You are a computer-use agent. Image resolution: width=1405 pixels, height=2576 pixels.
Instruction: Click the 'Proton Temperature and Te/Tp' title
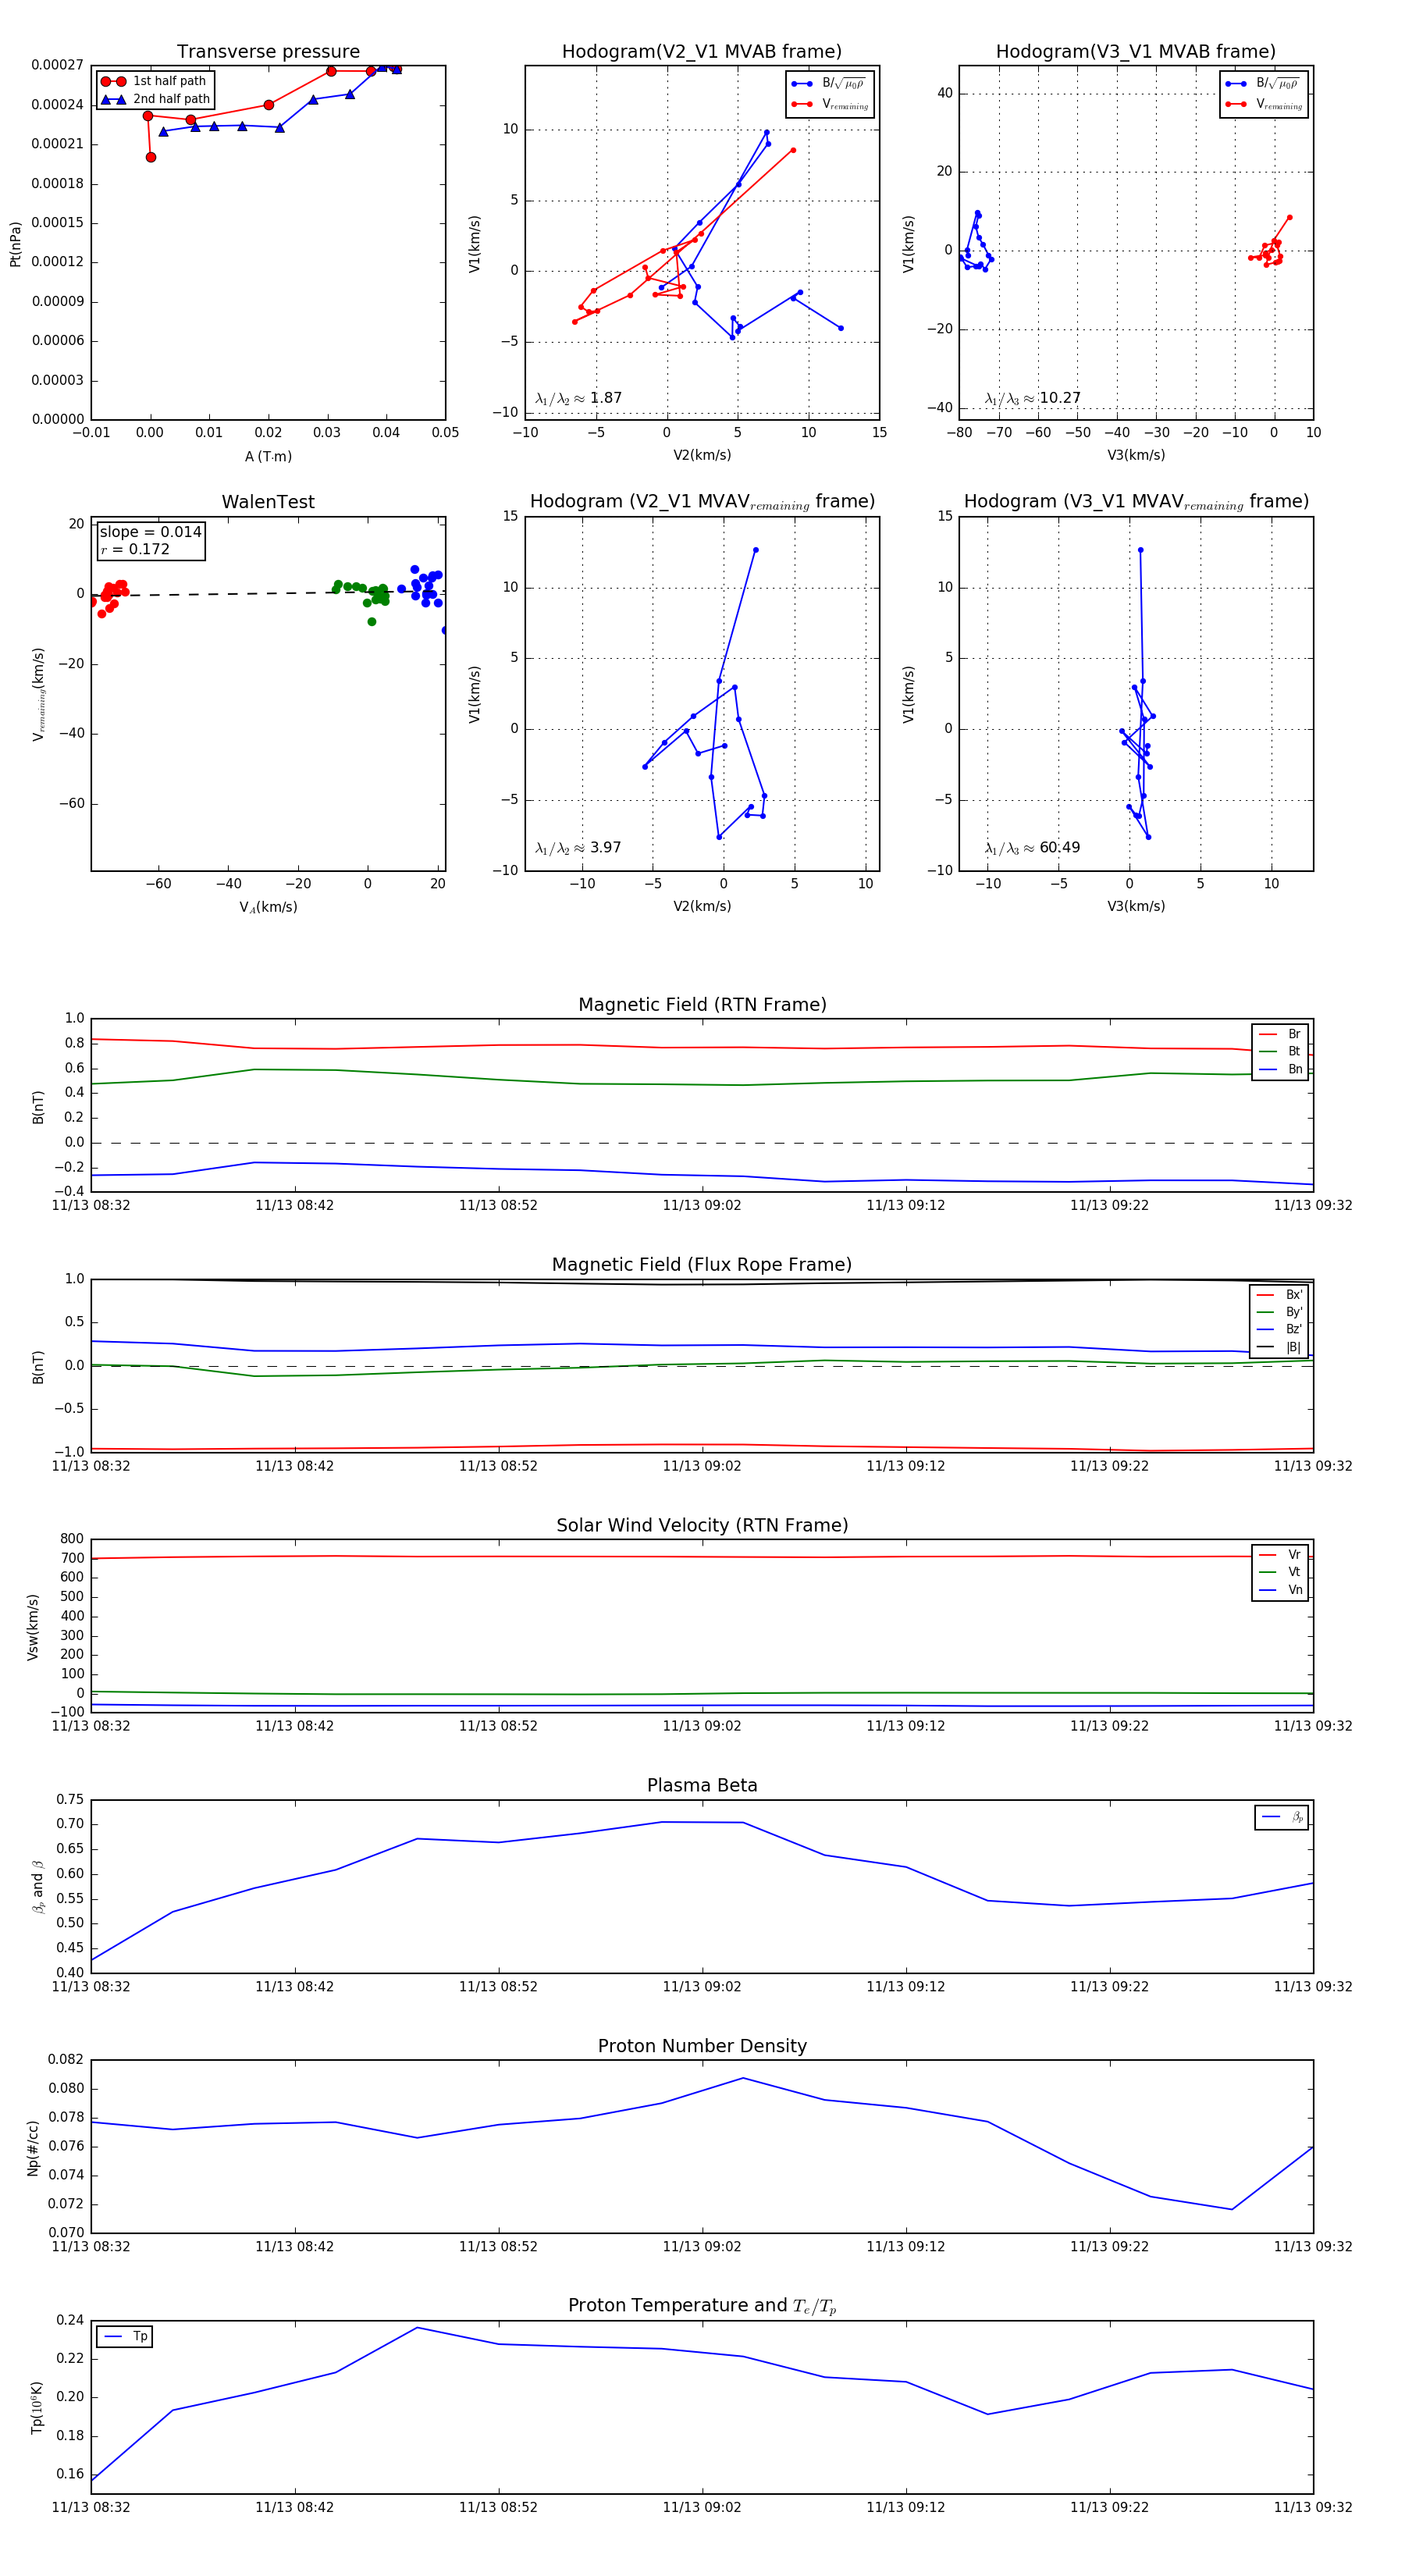pyautogui.click(x=702, y=2306)
